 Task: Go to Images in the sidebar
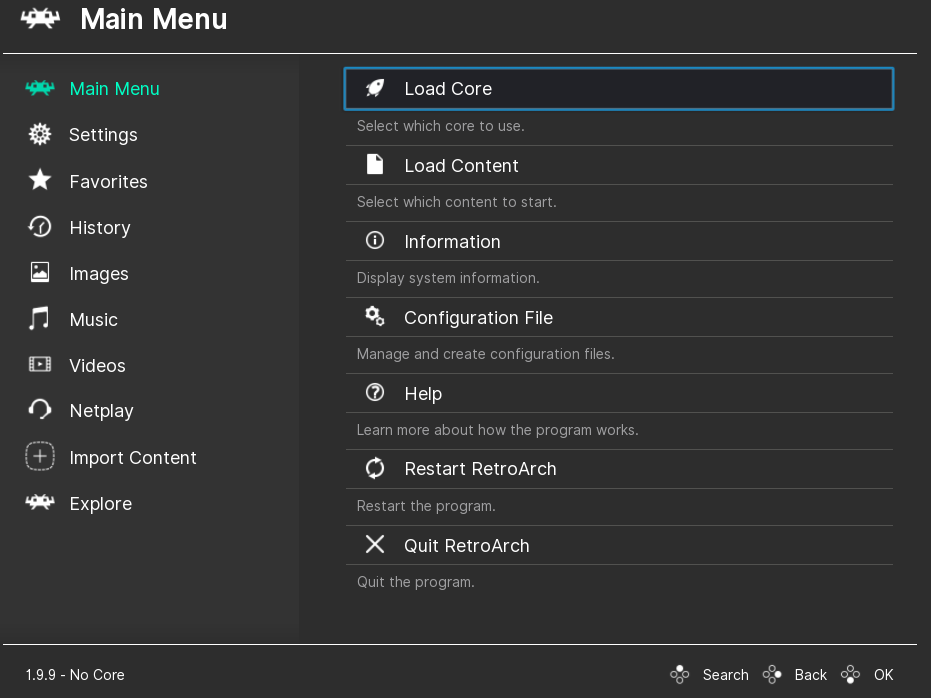click(98, 274)
